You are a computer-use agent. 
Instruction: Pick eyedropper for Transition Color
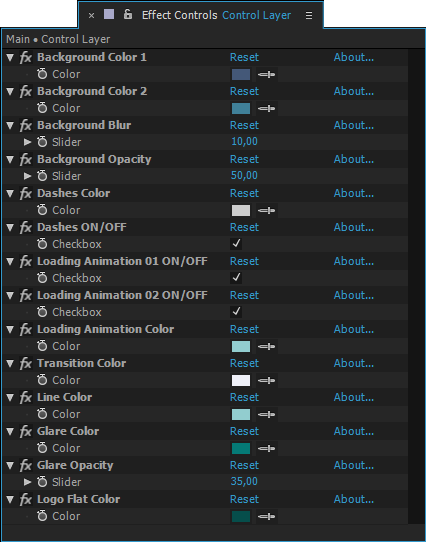click(267, 380)
